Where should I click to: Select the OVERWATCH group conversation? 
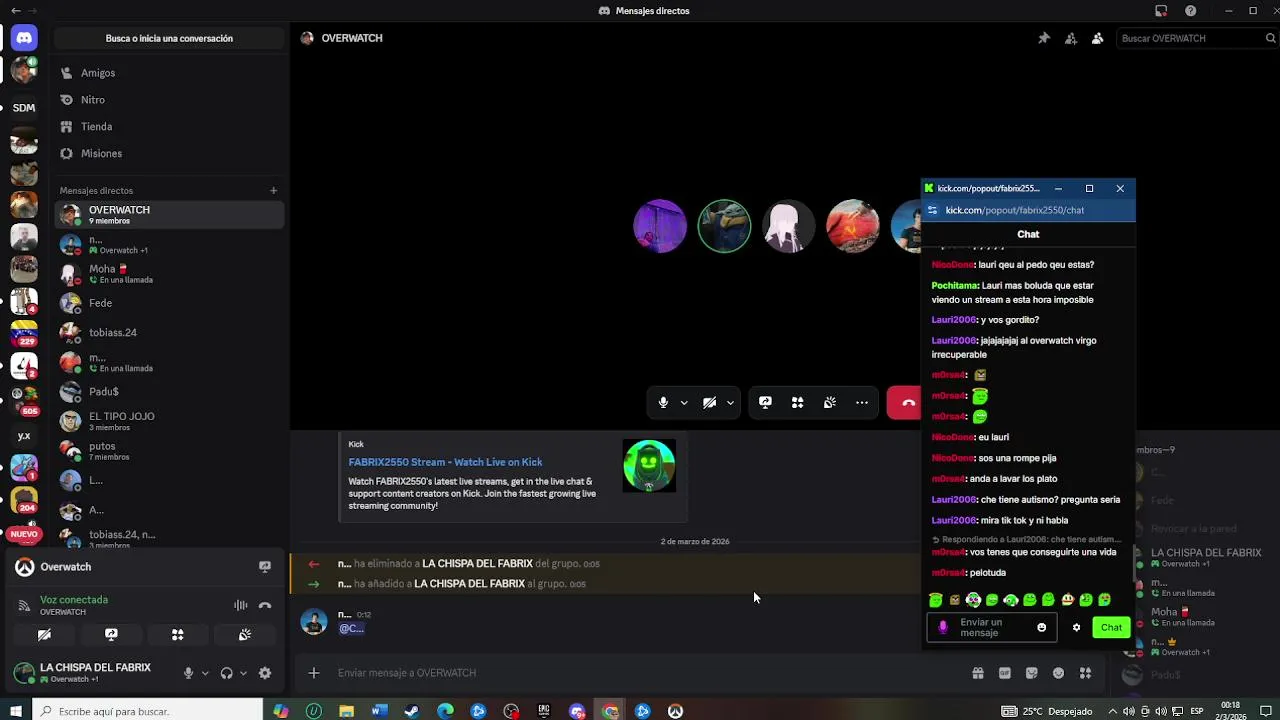click(x=169, y=214)
